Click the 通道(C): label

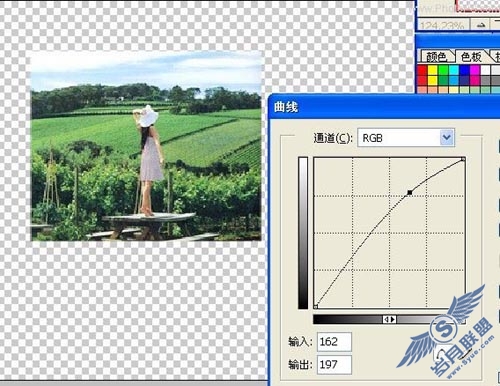click(x=332, y=138)
